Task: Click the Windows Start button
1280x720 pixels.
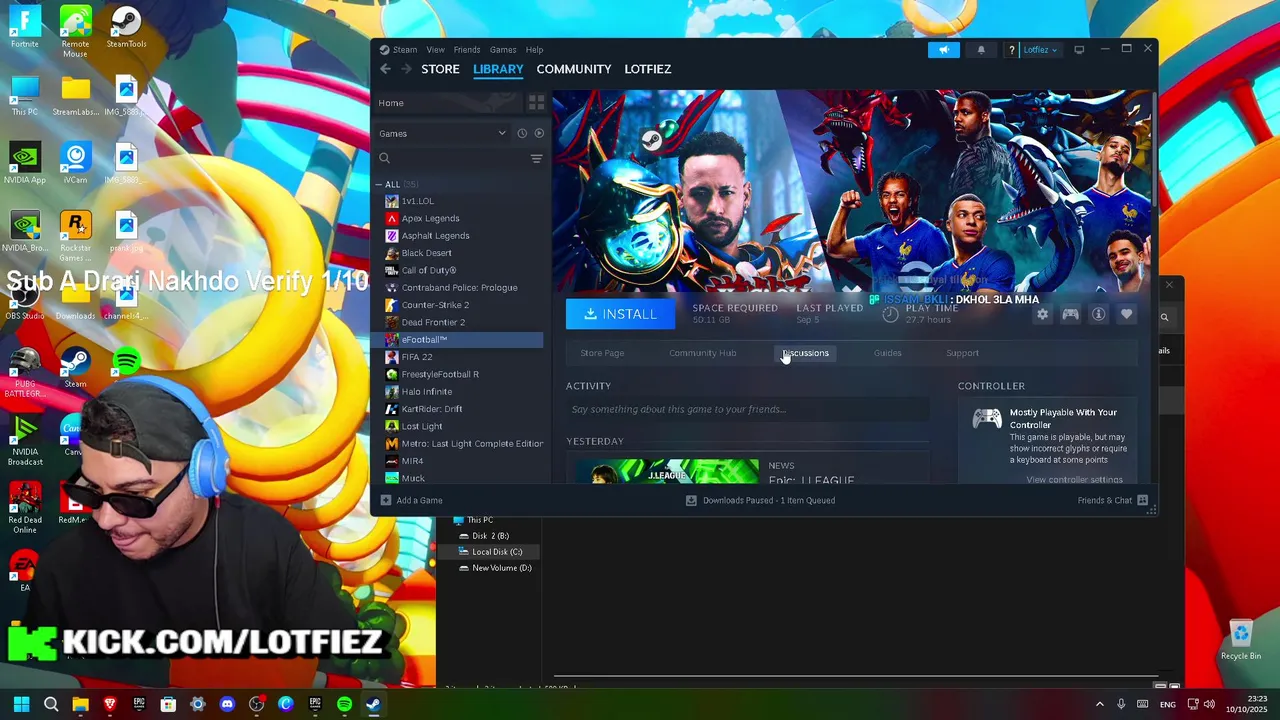Action: [21, 704]
